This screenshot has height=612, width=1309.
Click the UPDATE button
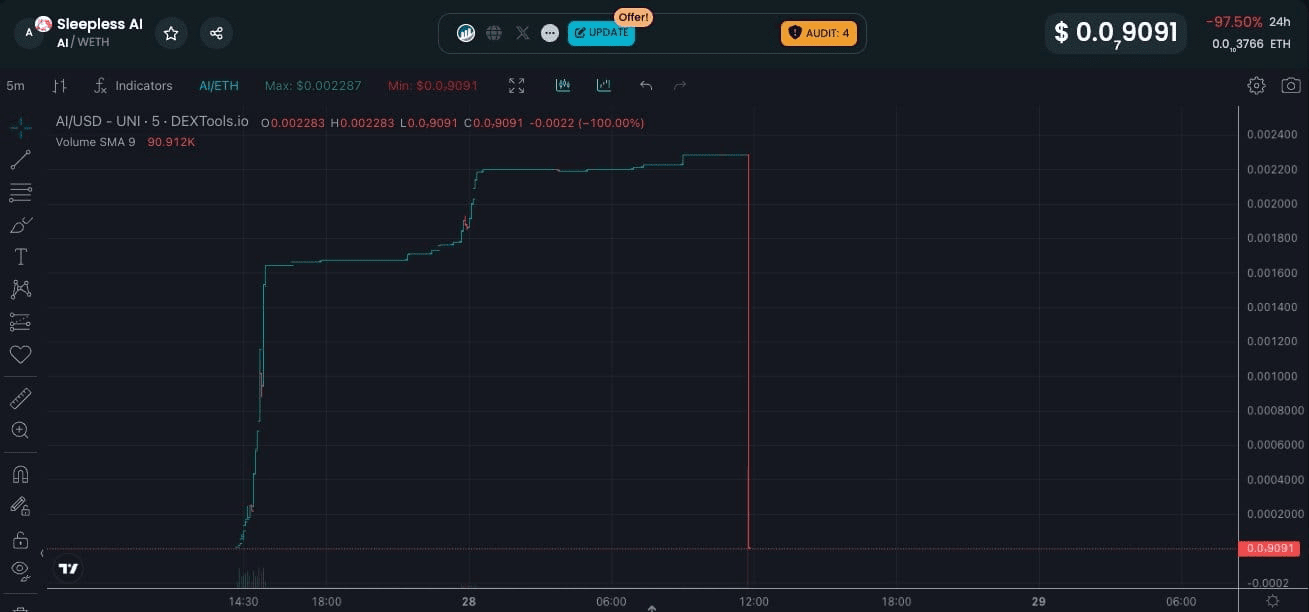601,33
